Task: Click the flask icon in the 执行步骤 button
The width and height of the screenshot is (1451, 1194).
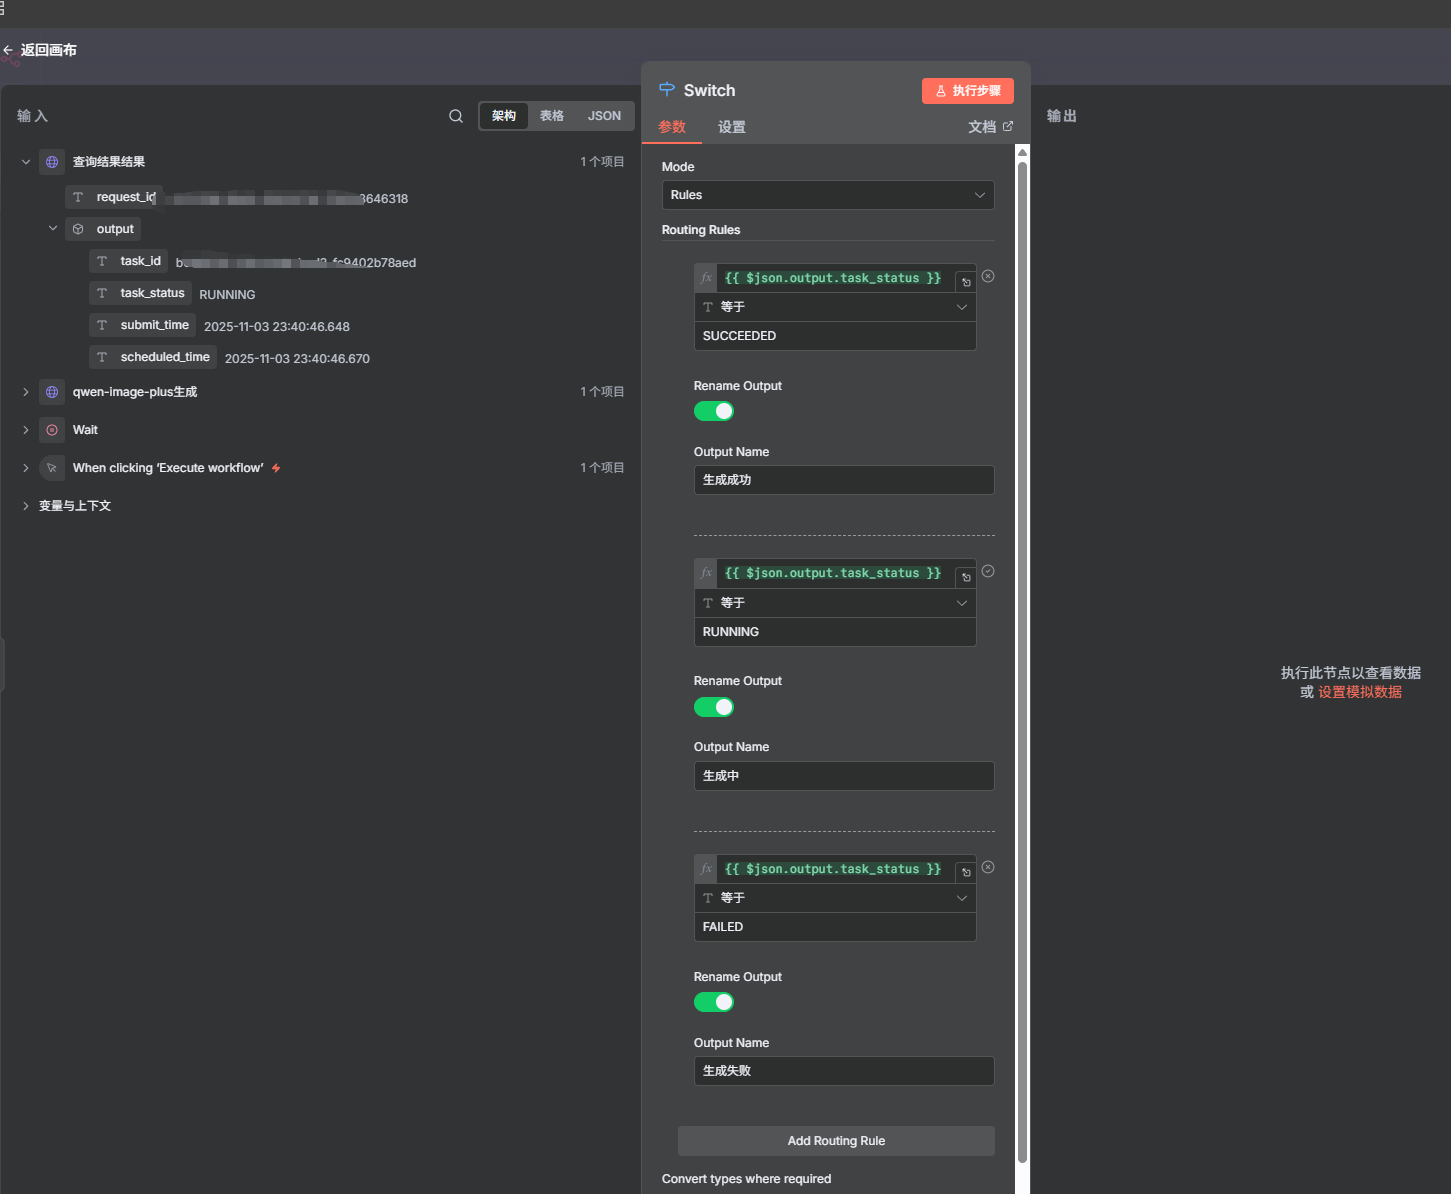Action: (x=941, y=91)
